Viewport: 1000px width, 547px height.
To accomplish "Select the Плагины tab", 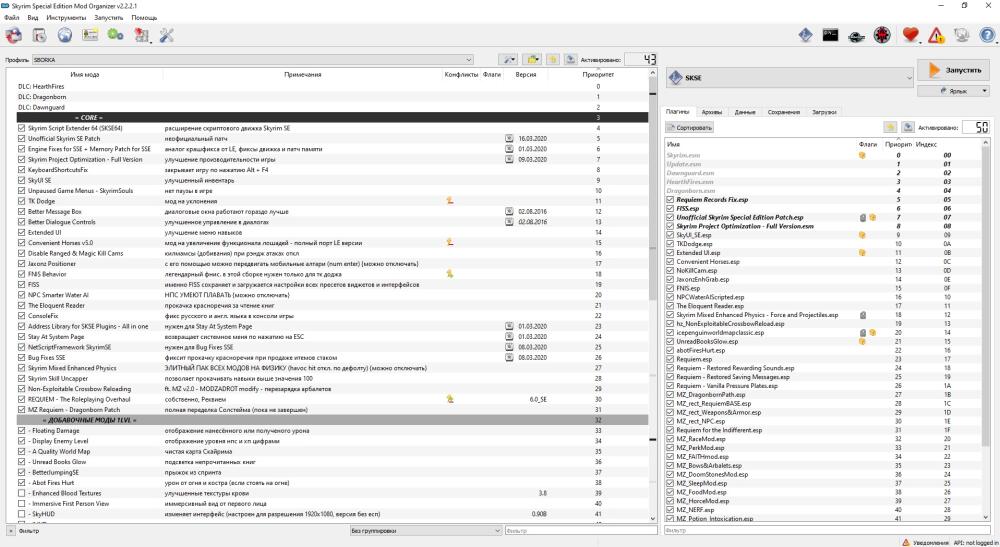I will pyautogui.click(x=678, y=112).
